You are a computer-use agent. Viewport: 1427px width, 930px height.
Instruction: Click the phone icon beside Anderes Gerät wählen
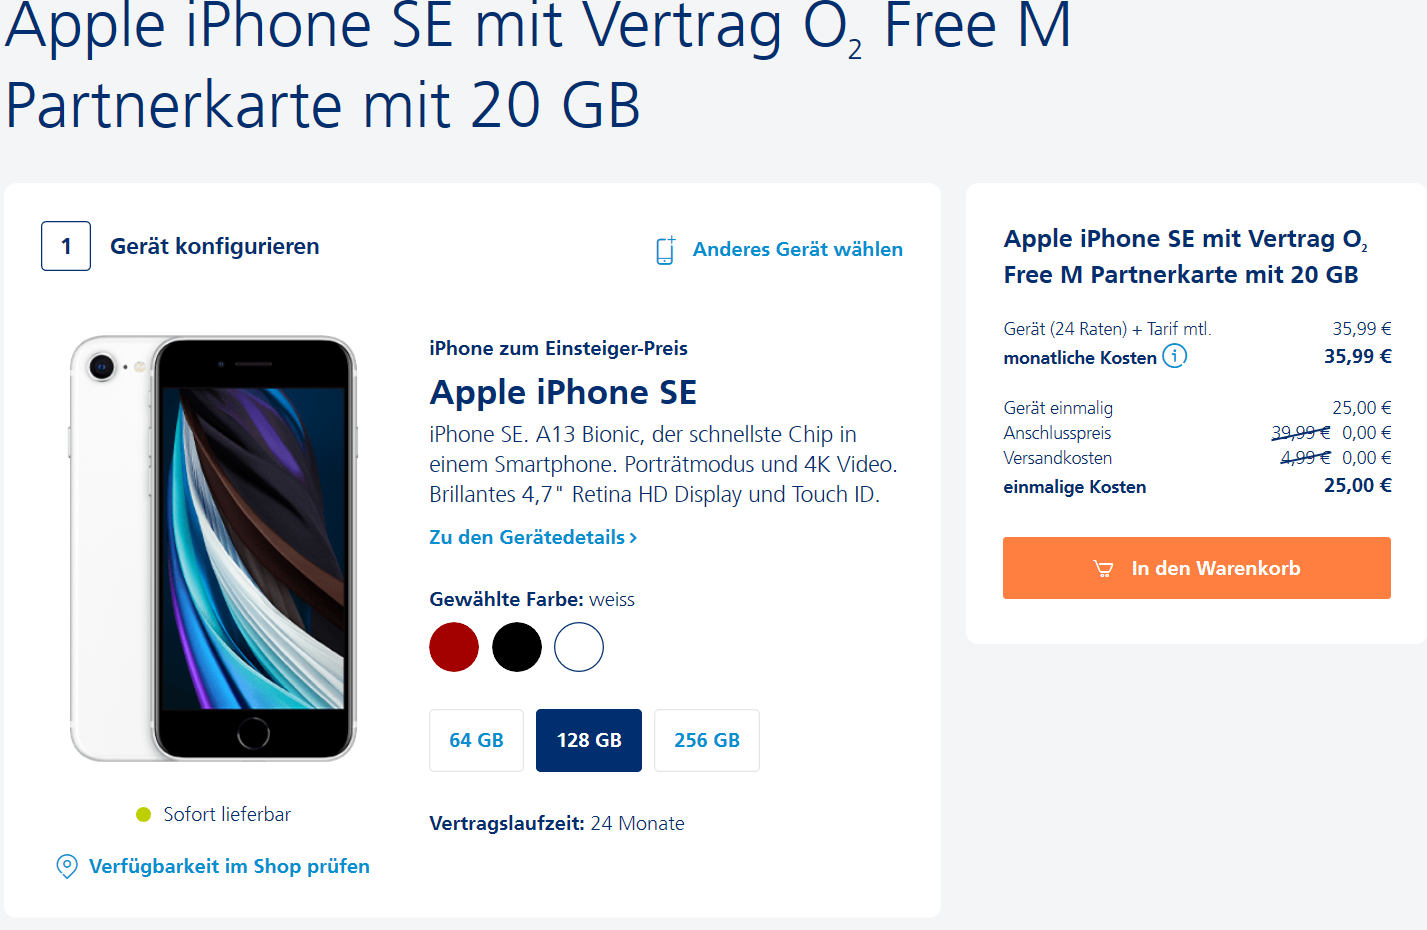coord(666,250)
